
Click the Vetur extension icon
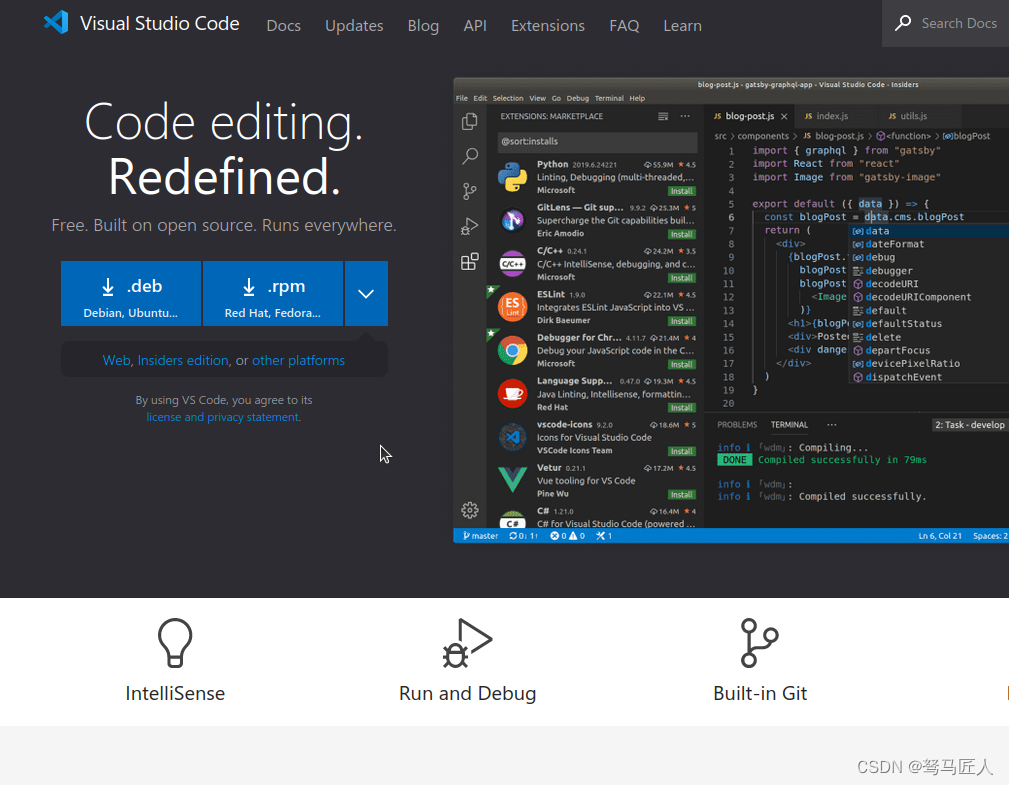click(x=512, y=480)
